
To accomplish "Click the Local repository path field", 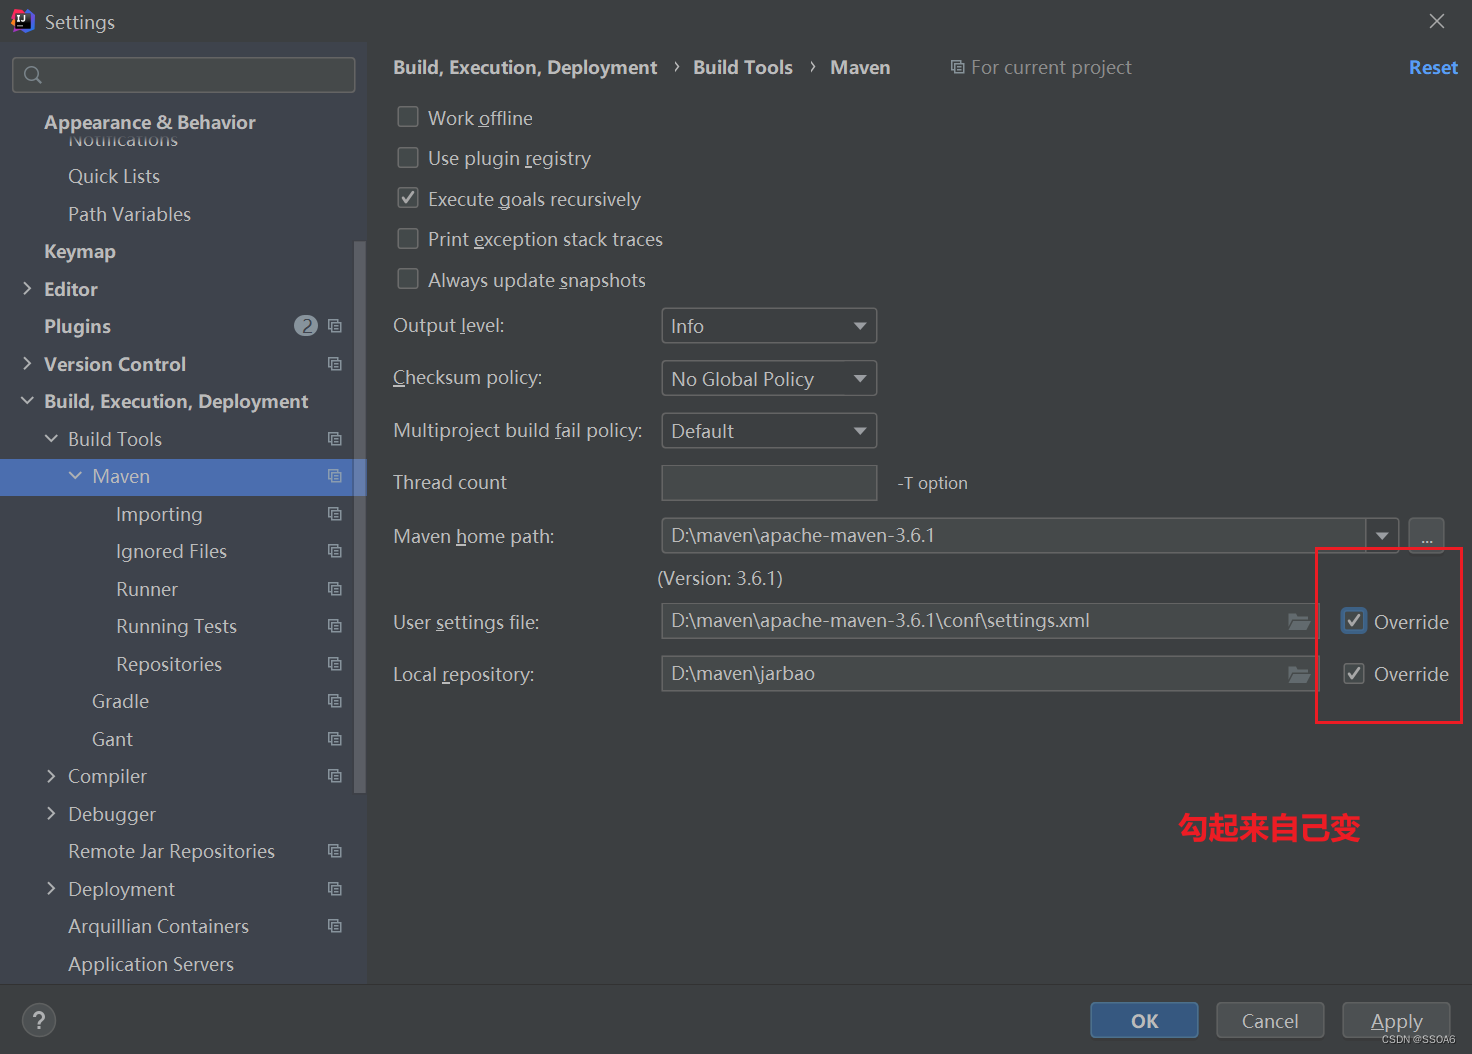I will coord(990,674).
